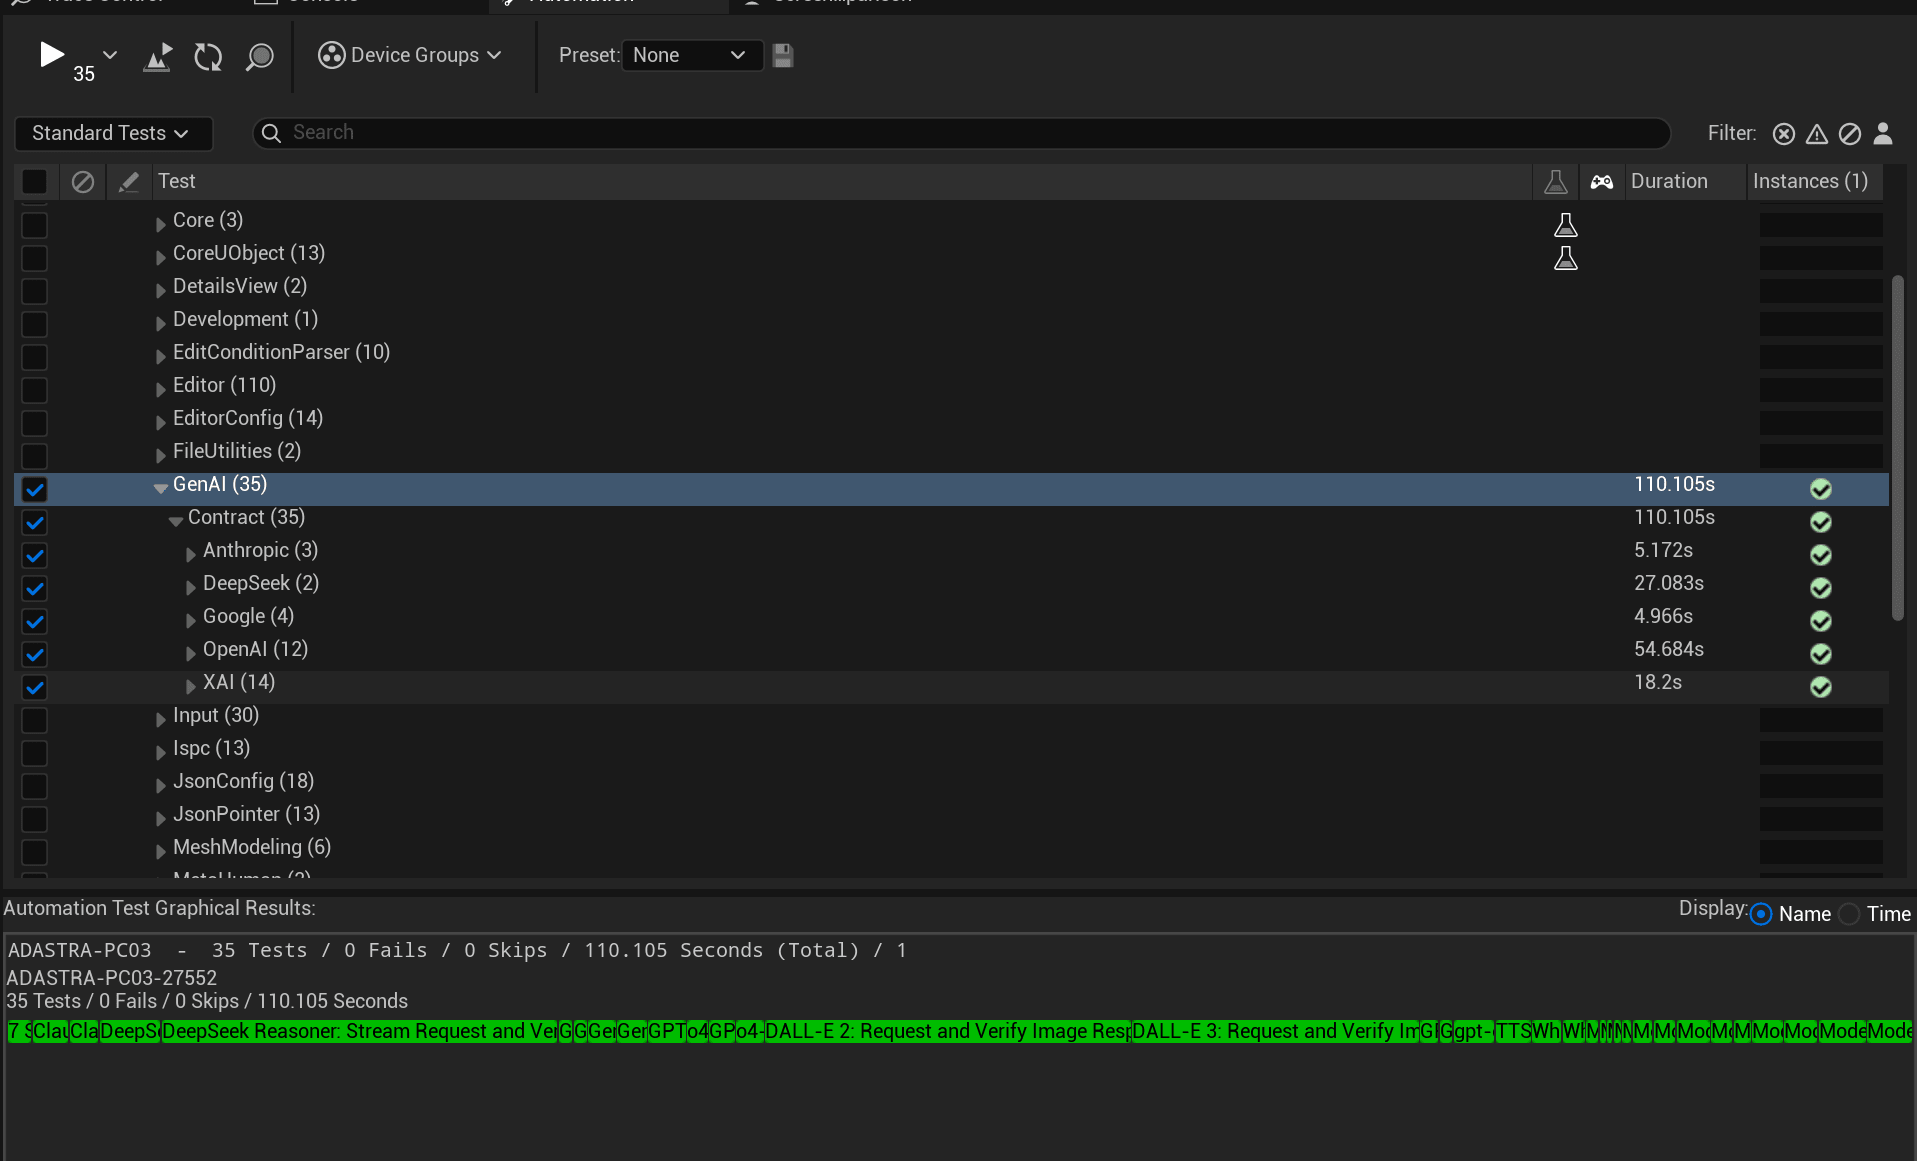Toggle the header select-all checkbox
1917x1161 pixels.
[x=34, y=181]
